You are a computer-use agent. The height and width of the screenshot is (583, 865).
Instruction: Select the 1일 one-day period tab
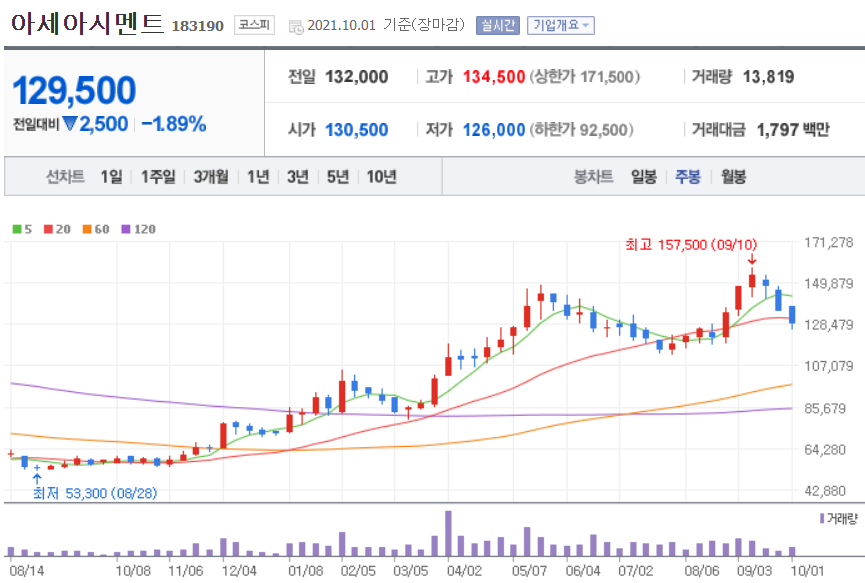coord(111,175)
